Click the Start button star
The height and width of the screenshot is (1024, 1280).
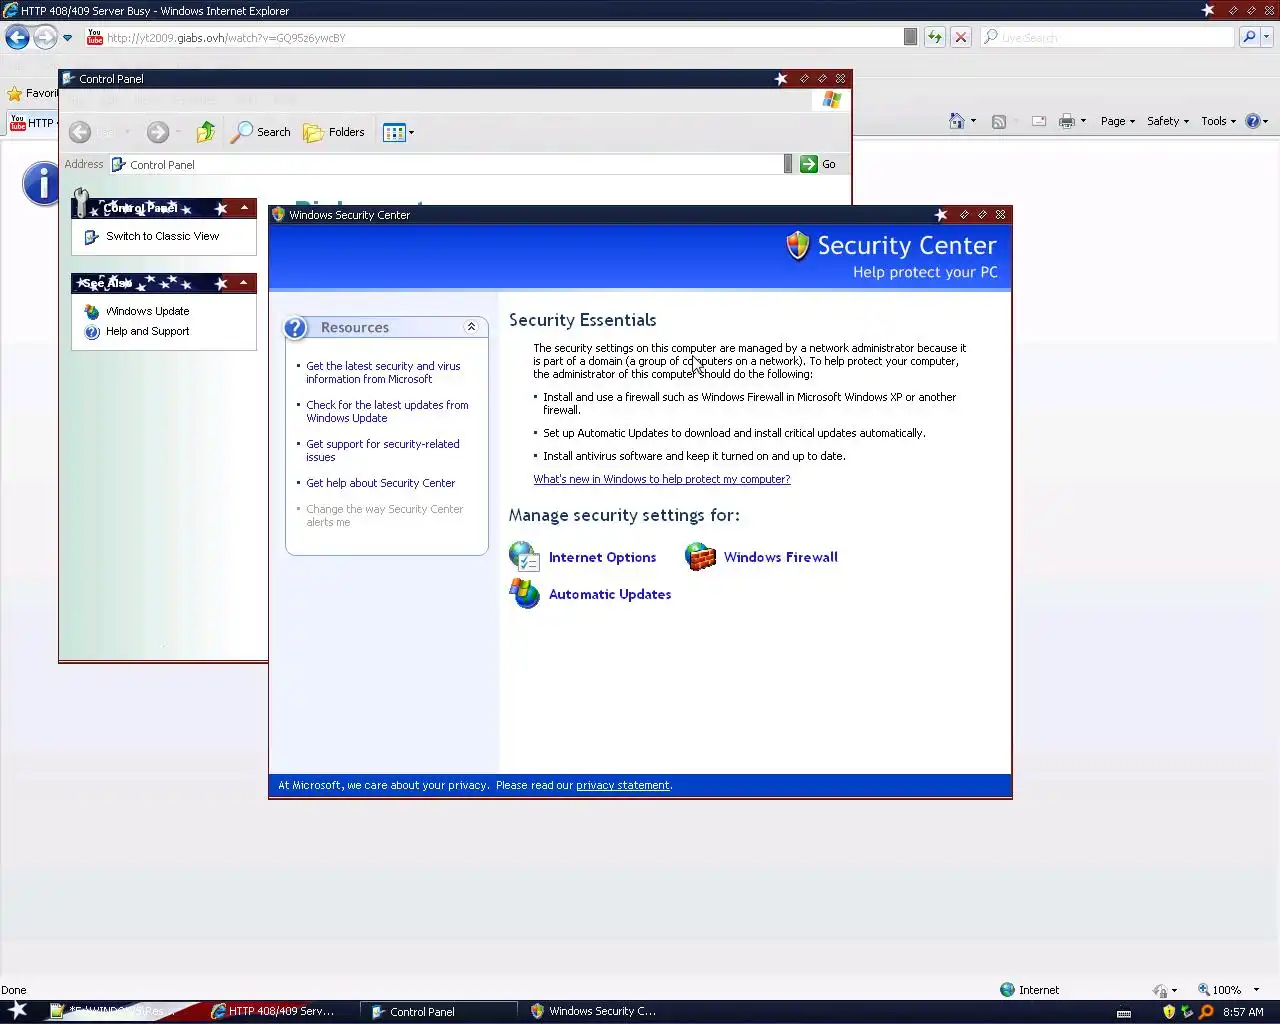(17, 1010)
